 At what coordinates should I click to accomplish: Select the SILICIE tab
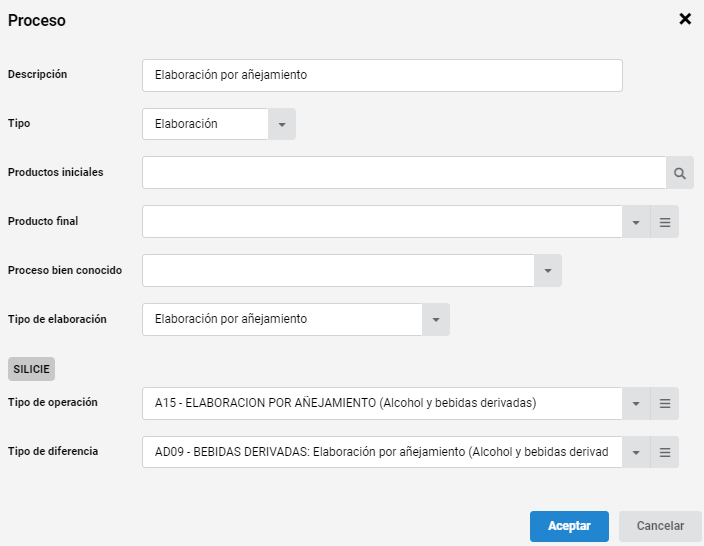(x=31, y=369)
